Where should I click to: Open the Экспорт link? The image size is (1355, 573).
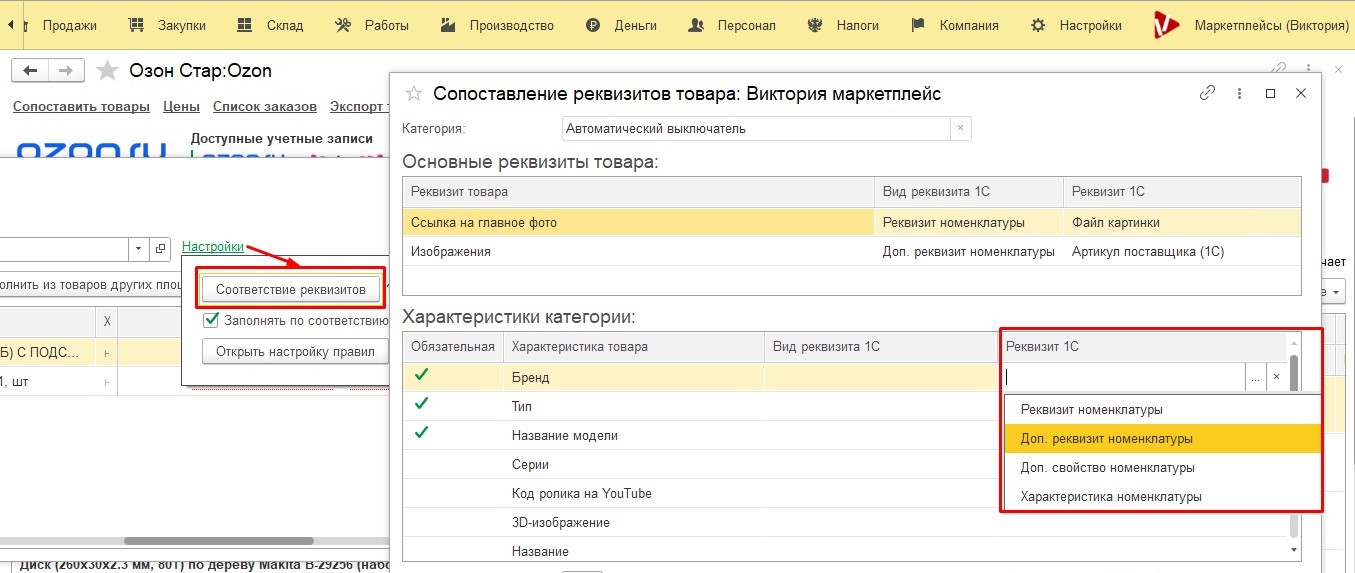(x=357, y=106)
